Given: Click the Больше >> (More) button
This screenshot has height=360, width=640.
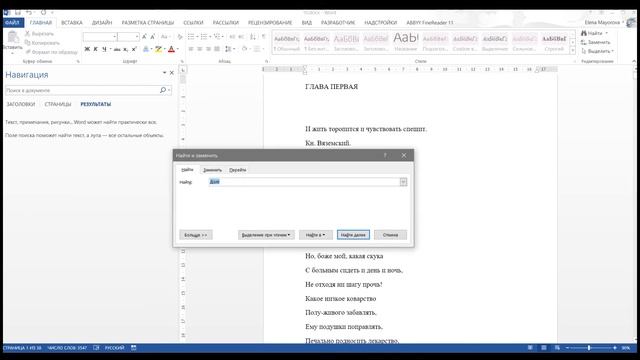Looking at the screenshot, I should [x=196, y=235].
